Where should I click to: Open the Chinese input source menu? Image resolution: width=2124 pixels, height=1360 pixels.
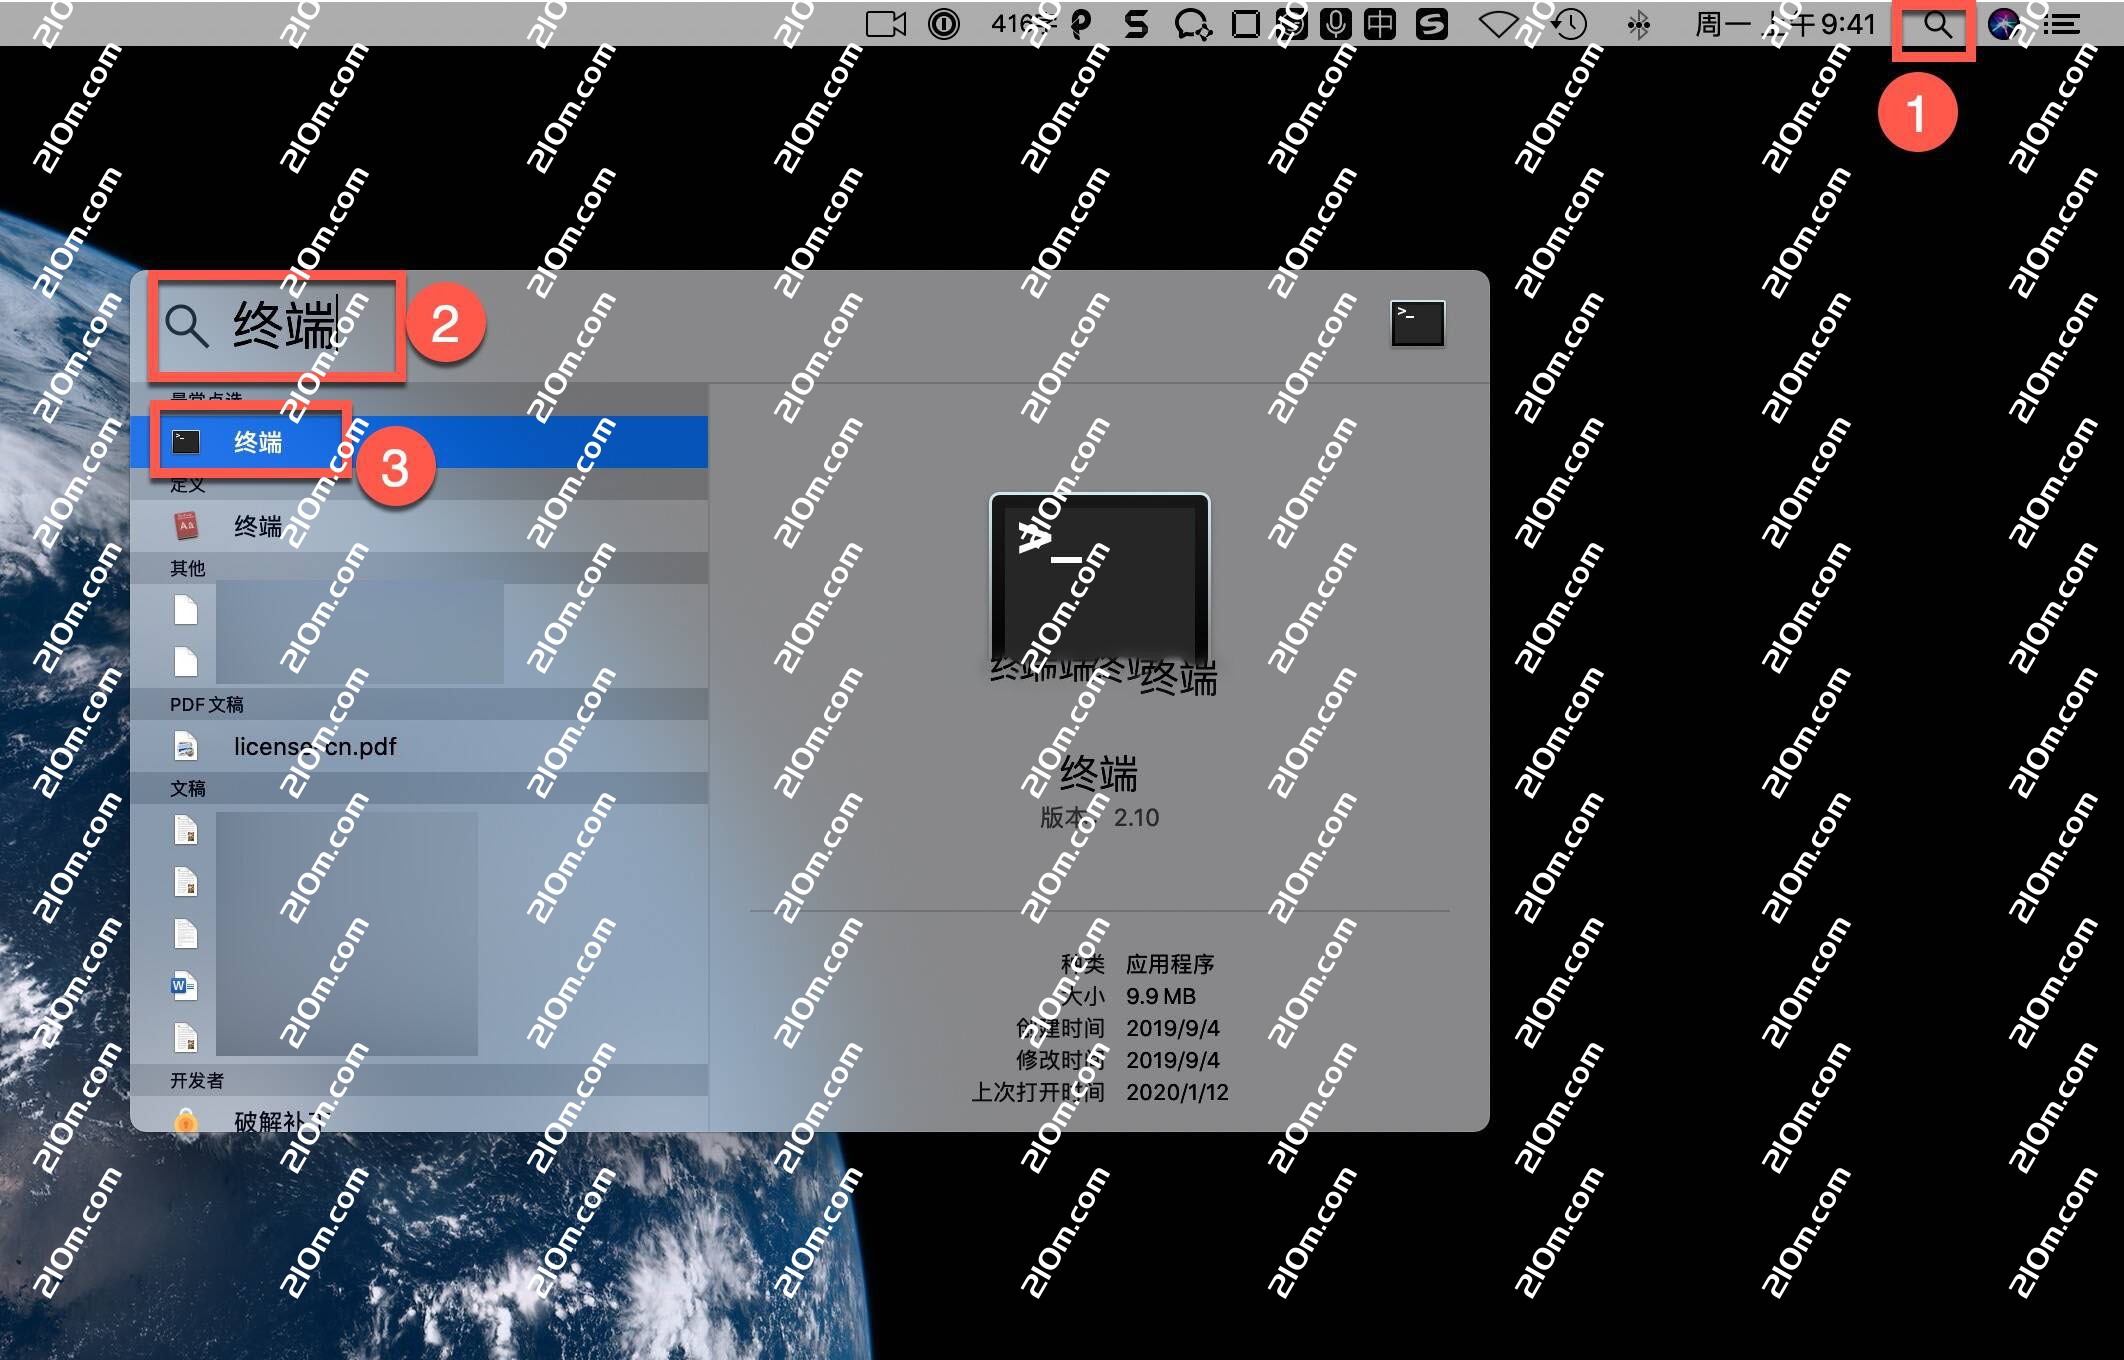1380,25
